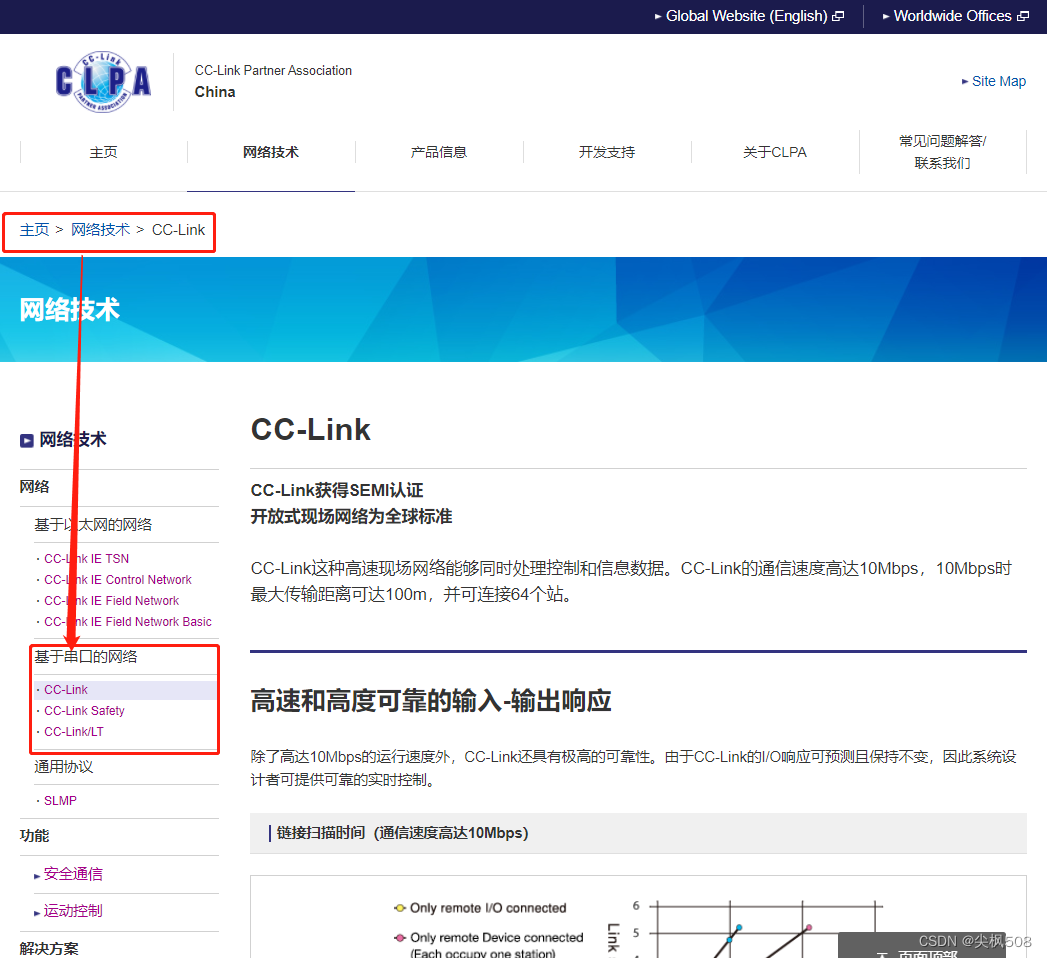
Task: Click the 解决方案 sidebar section heading
Action: (49, 948)
